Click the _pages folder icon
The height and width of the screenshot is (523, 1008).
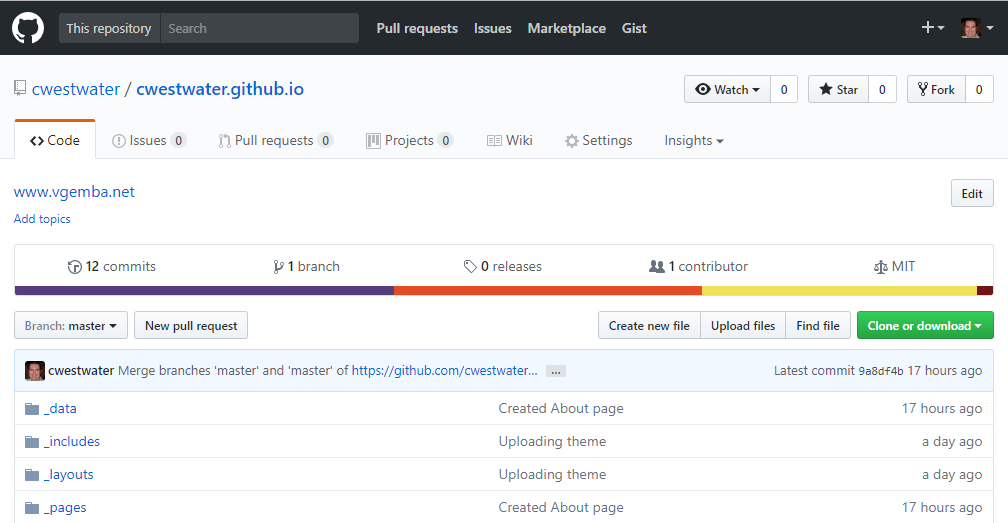(32, 508)
